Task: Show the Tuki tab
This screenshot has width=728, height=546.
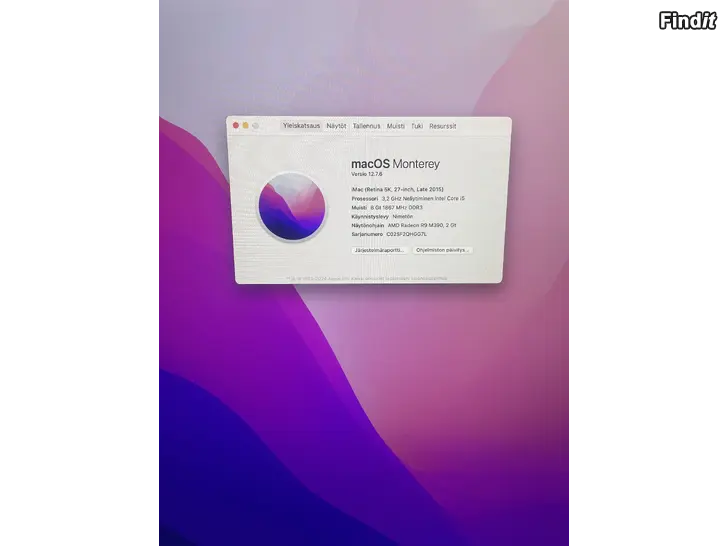Action: (x=417, y=126)
